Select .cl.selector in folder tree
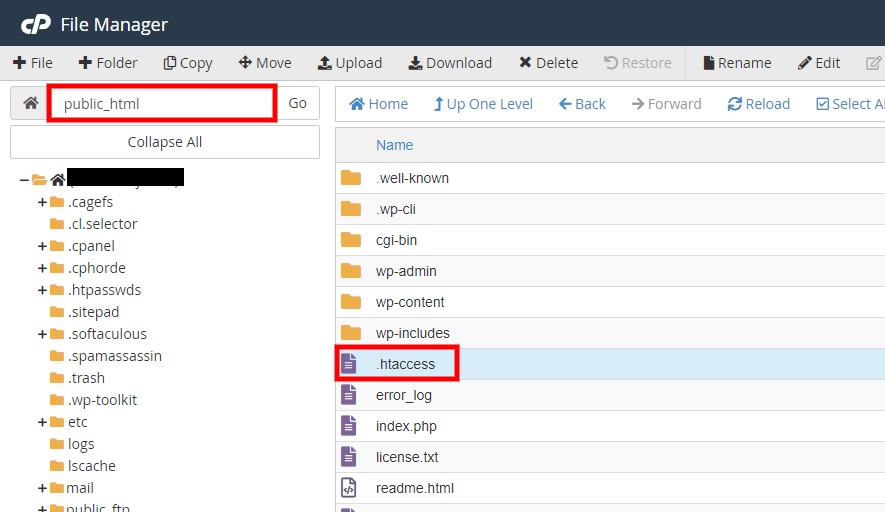Screen dimensions: 885x512 click(103, 224)
